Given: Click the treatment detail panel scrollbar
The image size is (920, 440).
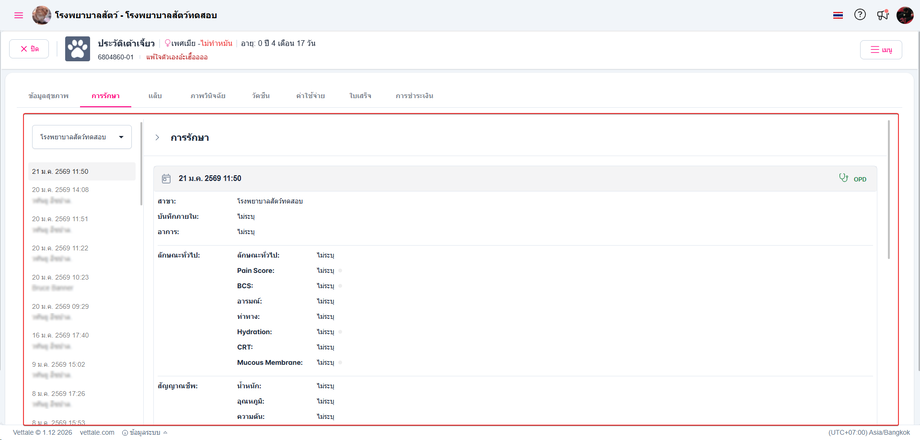Looking at the screenshot, I should click(890, 189).
